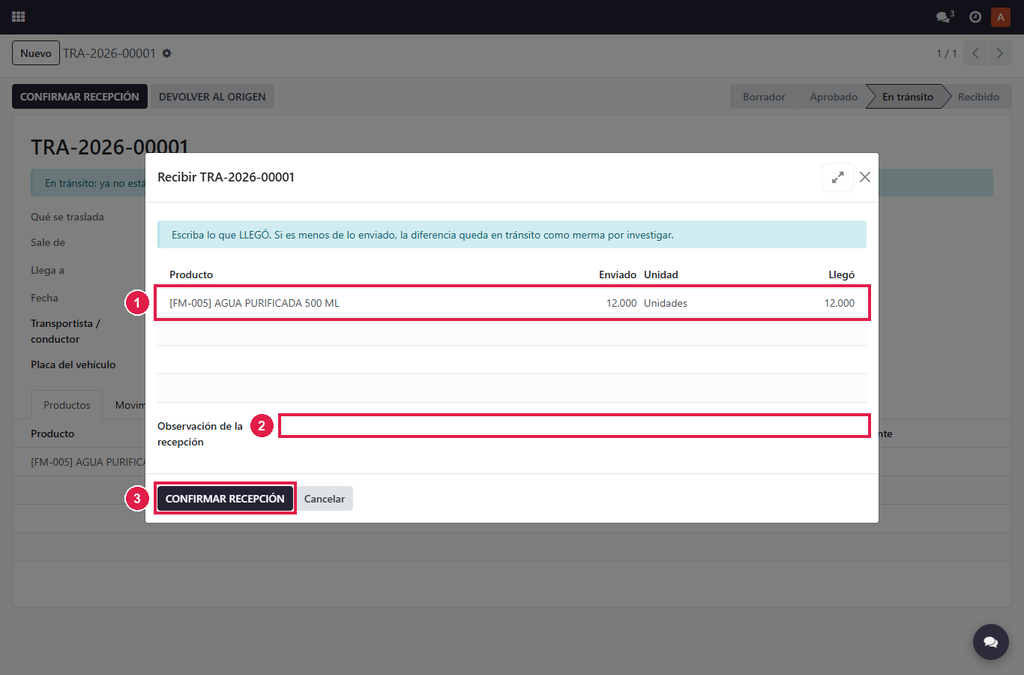Click the Nuevo button

click(x=36, y=54)
